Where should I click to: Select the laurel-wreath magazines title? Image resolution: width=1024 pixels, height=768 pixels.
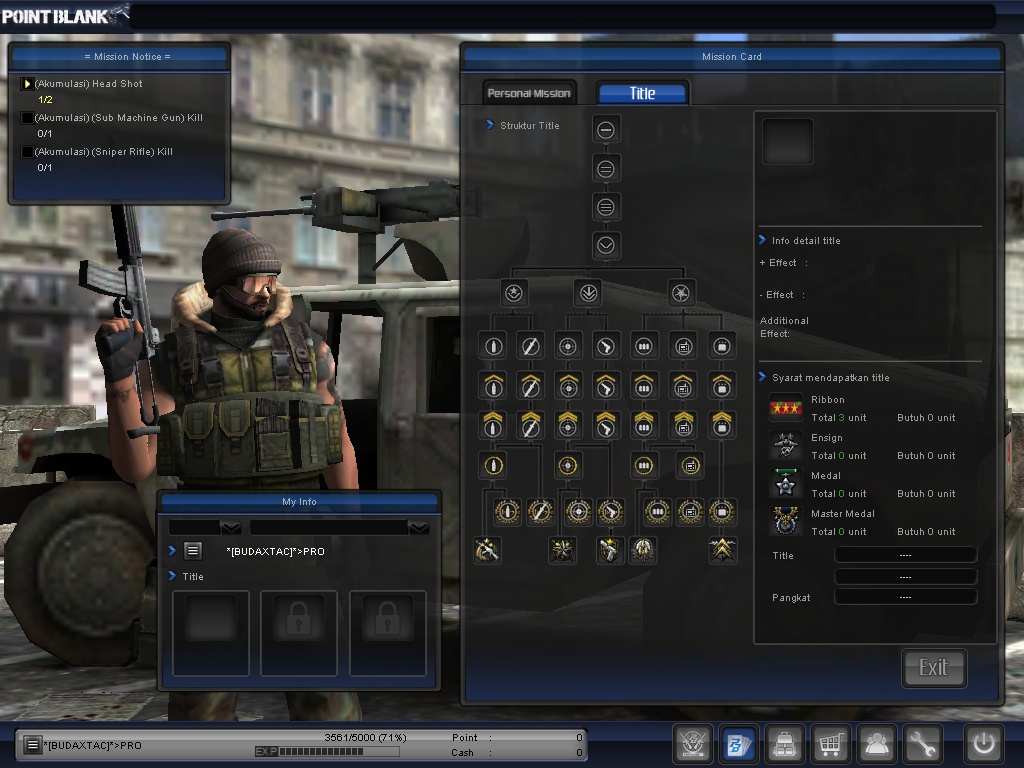tap(658, 512)
